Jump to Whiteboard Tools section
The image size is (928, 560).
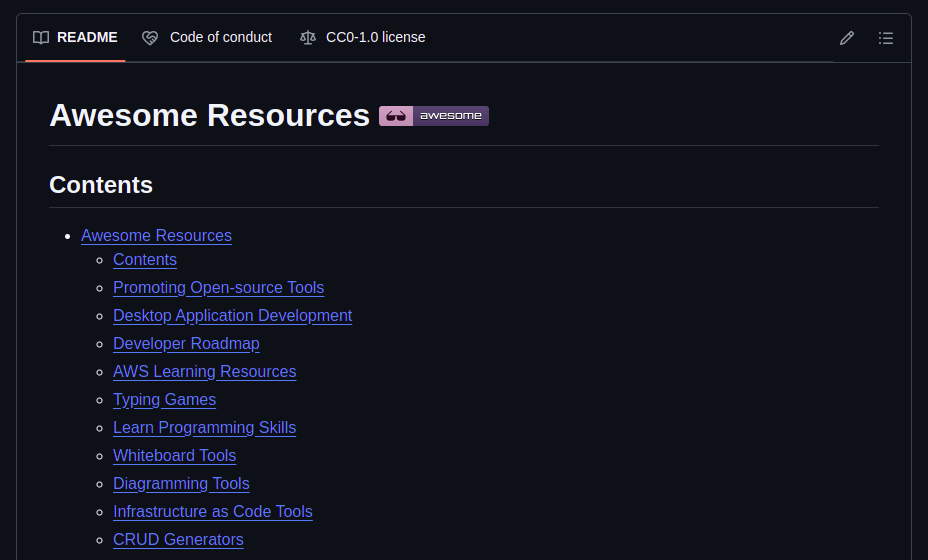click(174, 456)
